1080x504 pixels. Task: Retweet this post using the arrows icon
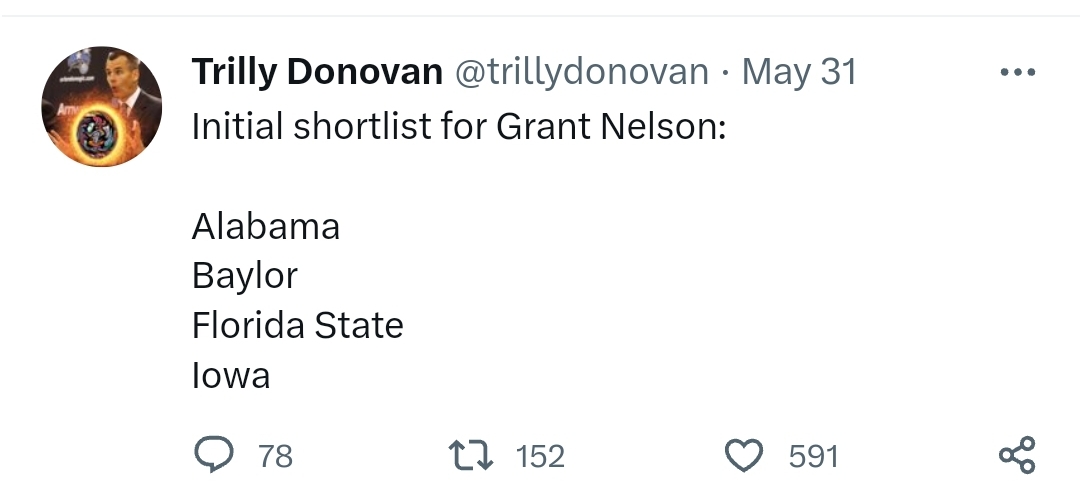[475, 456]
